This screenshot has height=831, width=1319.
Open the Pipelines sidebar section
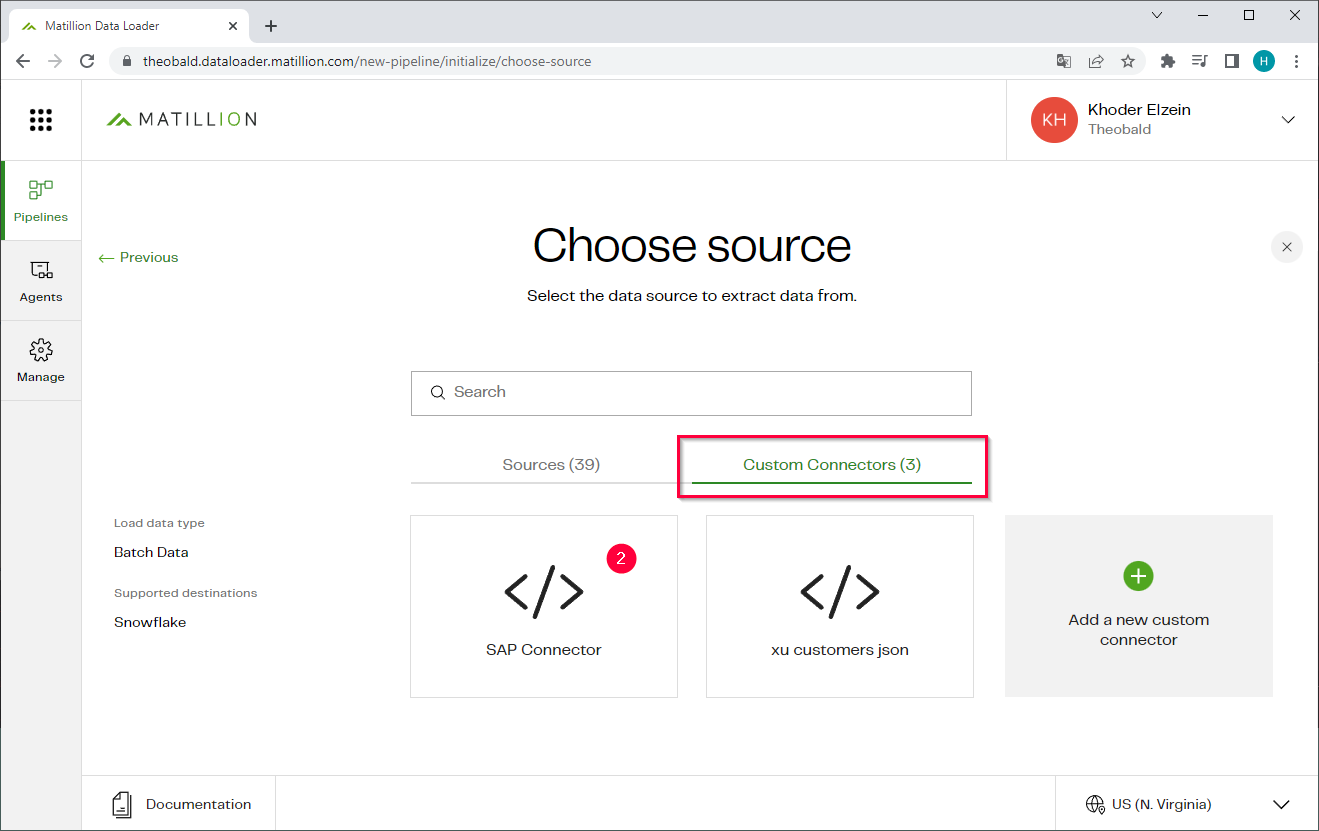click(x=41, y=201)
